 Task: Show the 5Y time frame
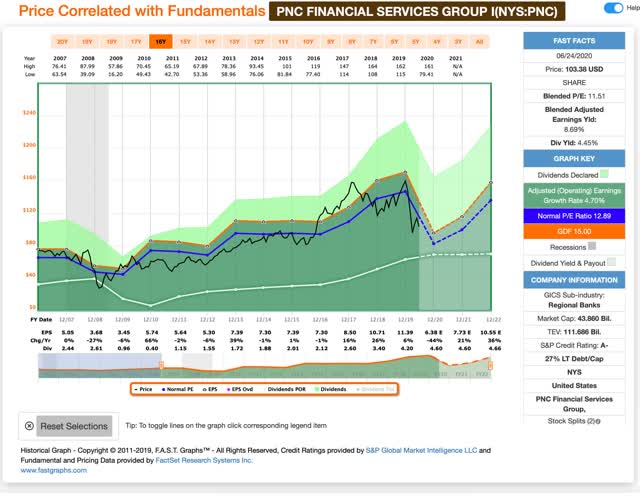(416, 42)
